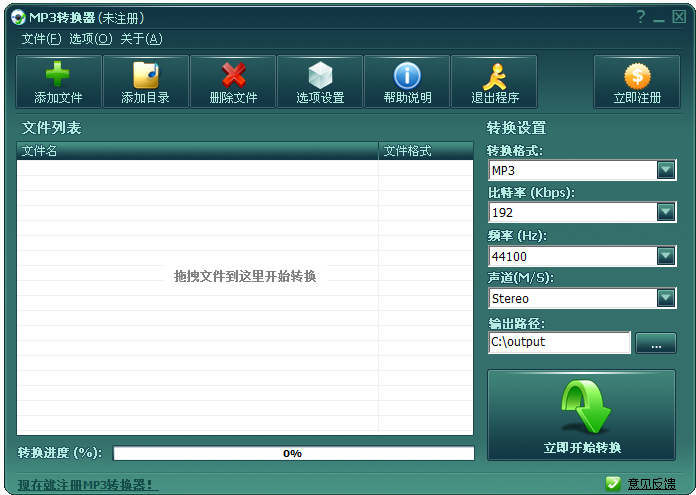Open Add Directory (添加目录) folder icon
696x495 pixels.
[x=145, y=76]
